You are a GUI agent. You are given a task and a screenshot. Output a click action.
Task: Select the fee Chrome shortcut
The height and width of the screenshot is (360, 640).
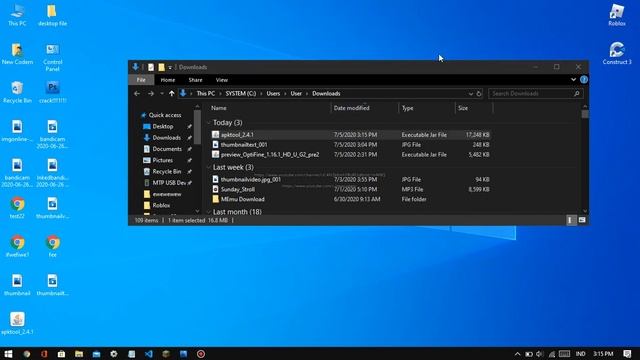click(x=52, y=246)
